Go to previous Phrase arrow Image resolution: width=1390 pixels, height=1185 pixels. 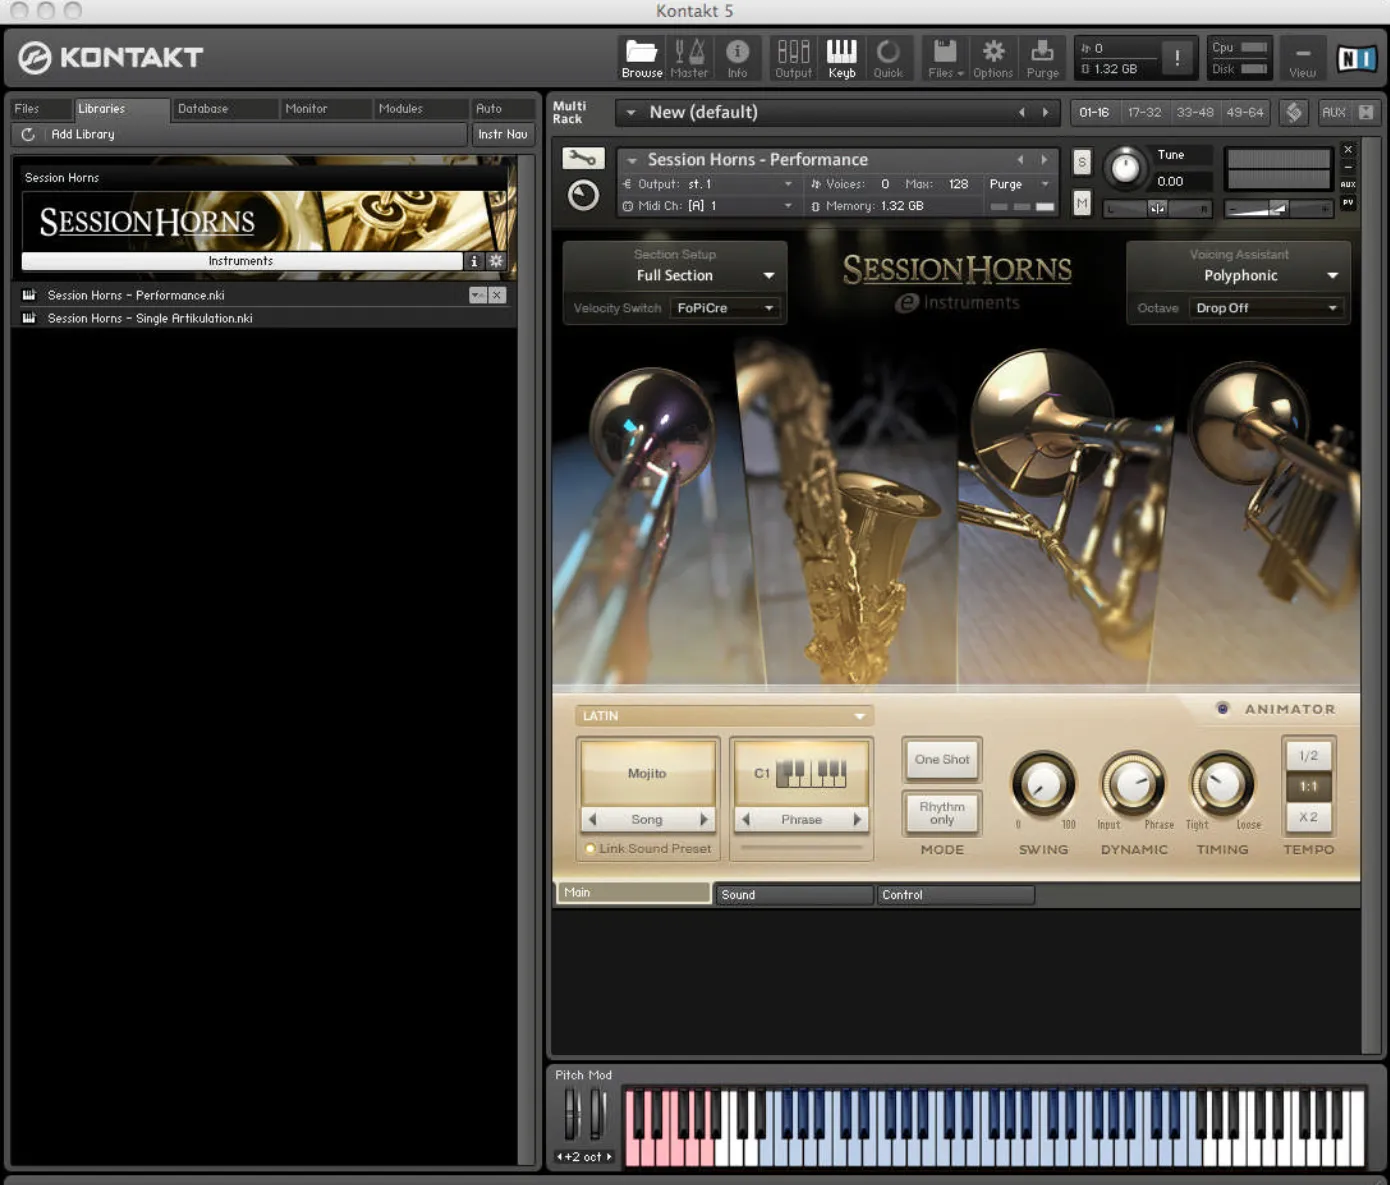click(746, 819)
